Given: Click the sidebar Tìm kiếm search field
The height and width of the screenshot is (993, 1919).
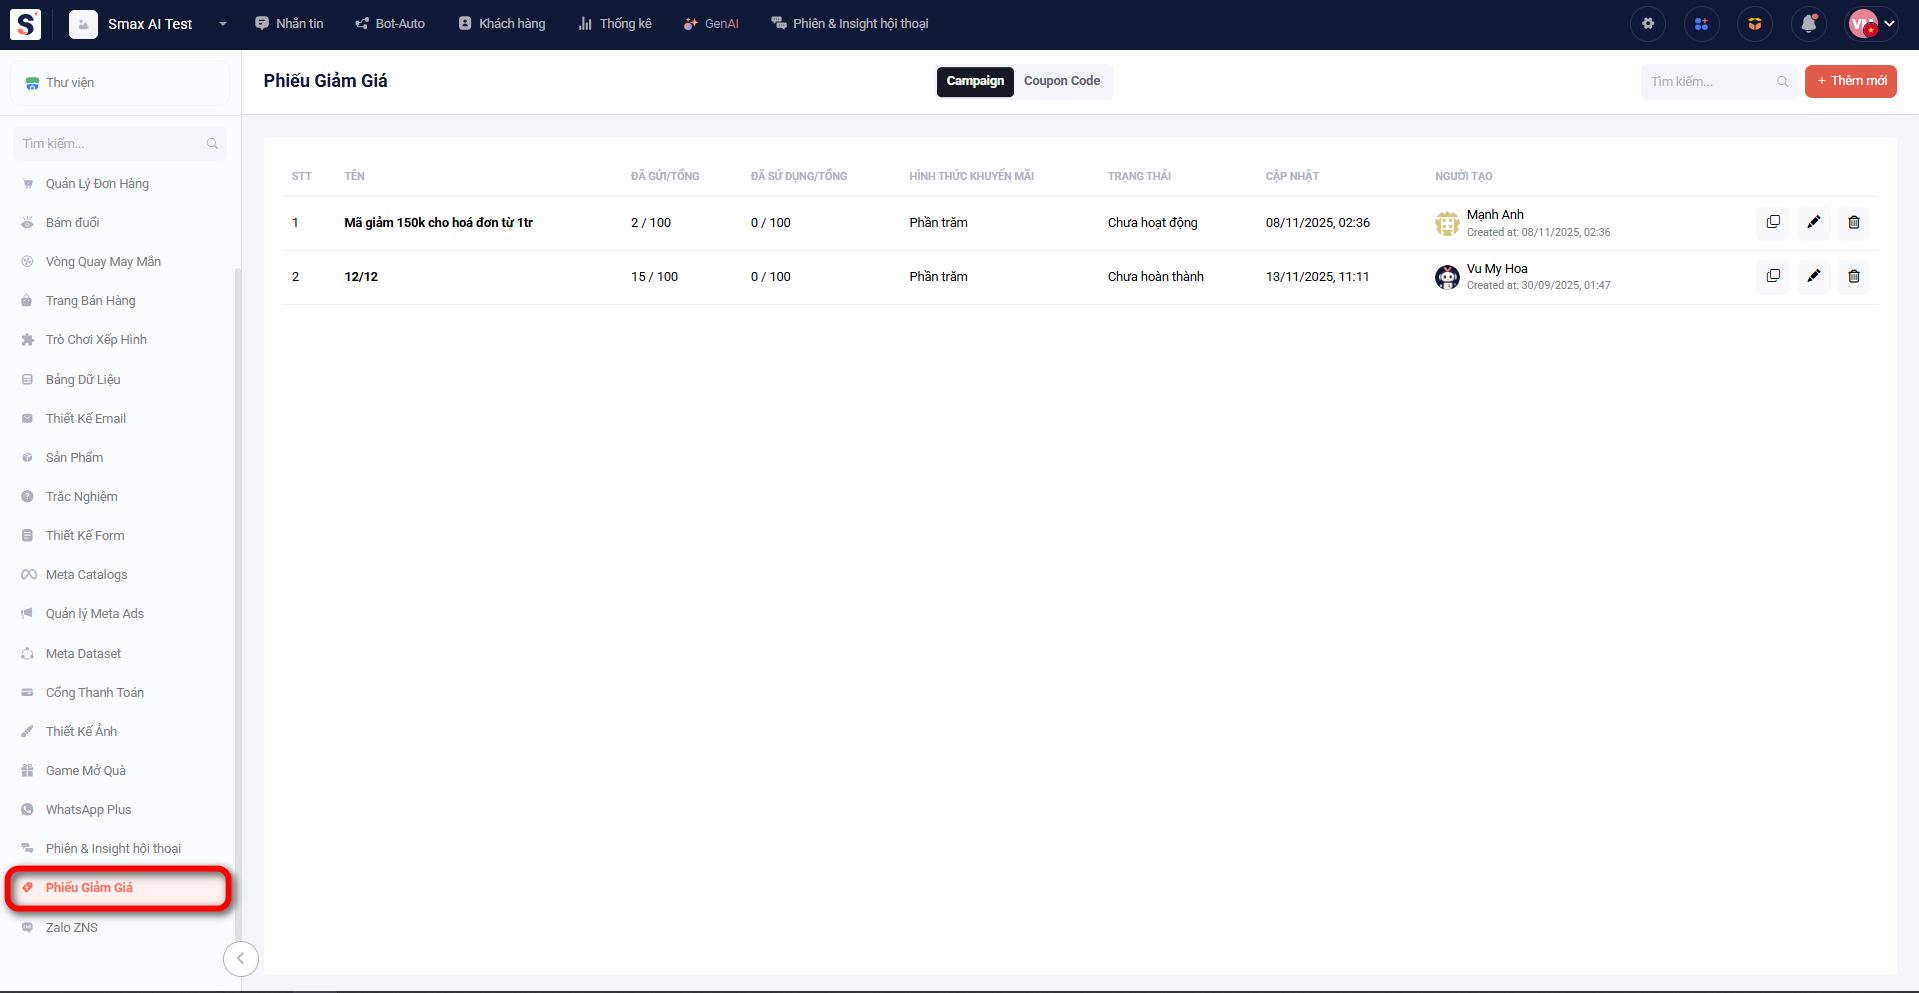Looking at the screenshot, I should pos(112,144).
